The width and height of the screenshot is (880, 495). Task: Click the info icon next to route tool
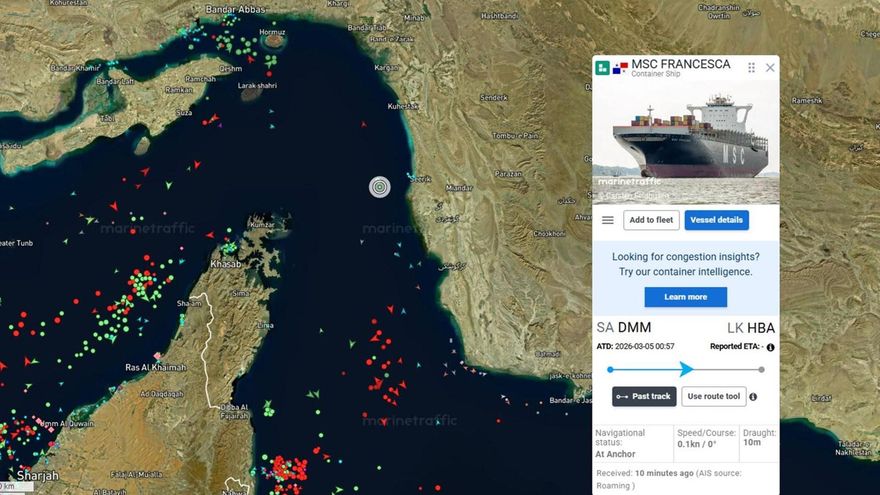click(x=753, y=397)
